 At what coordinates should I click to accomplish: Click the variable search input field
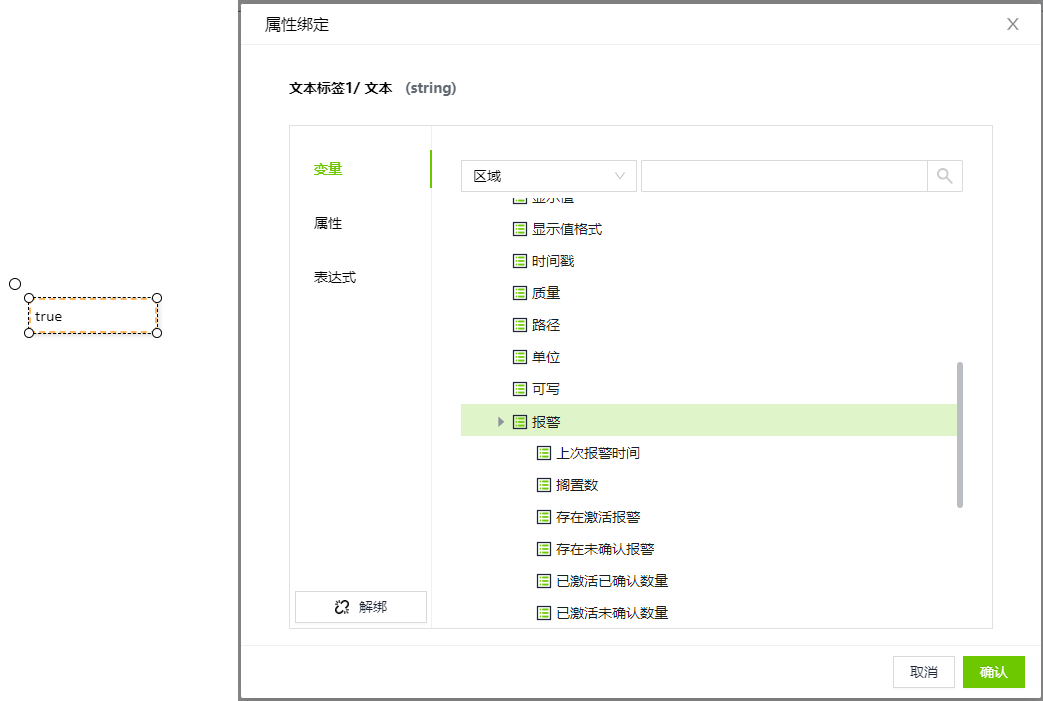[x=784, y=176]
